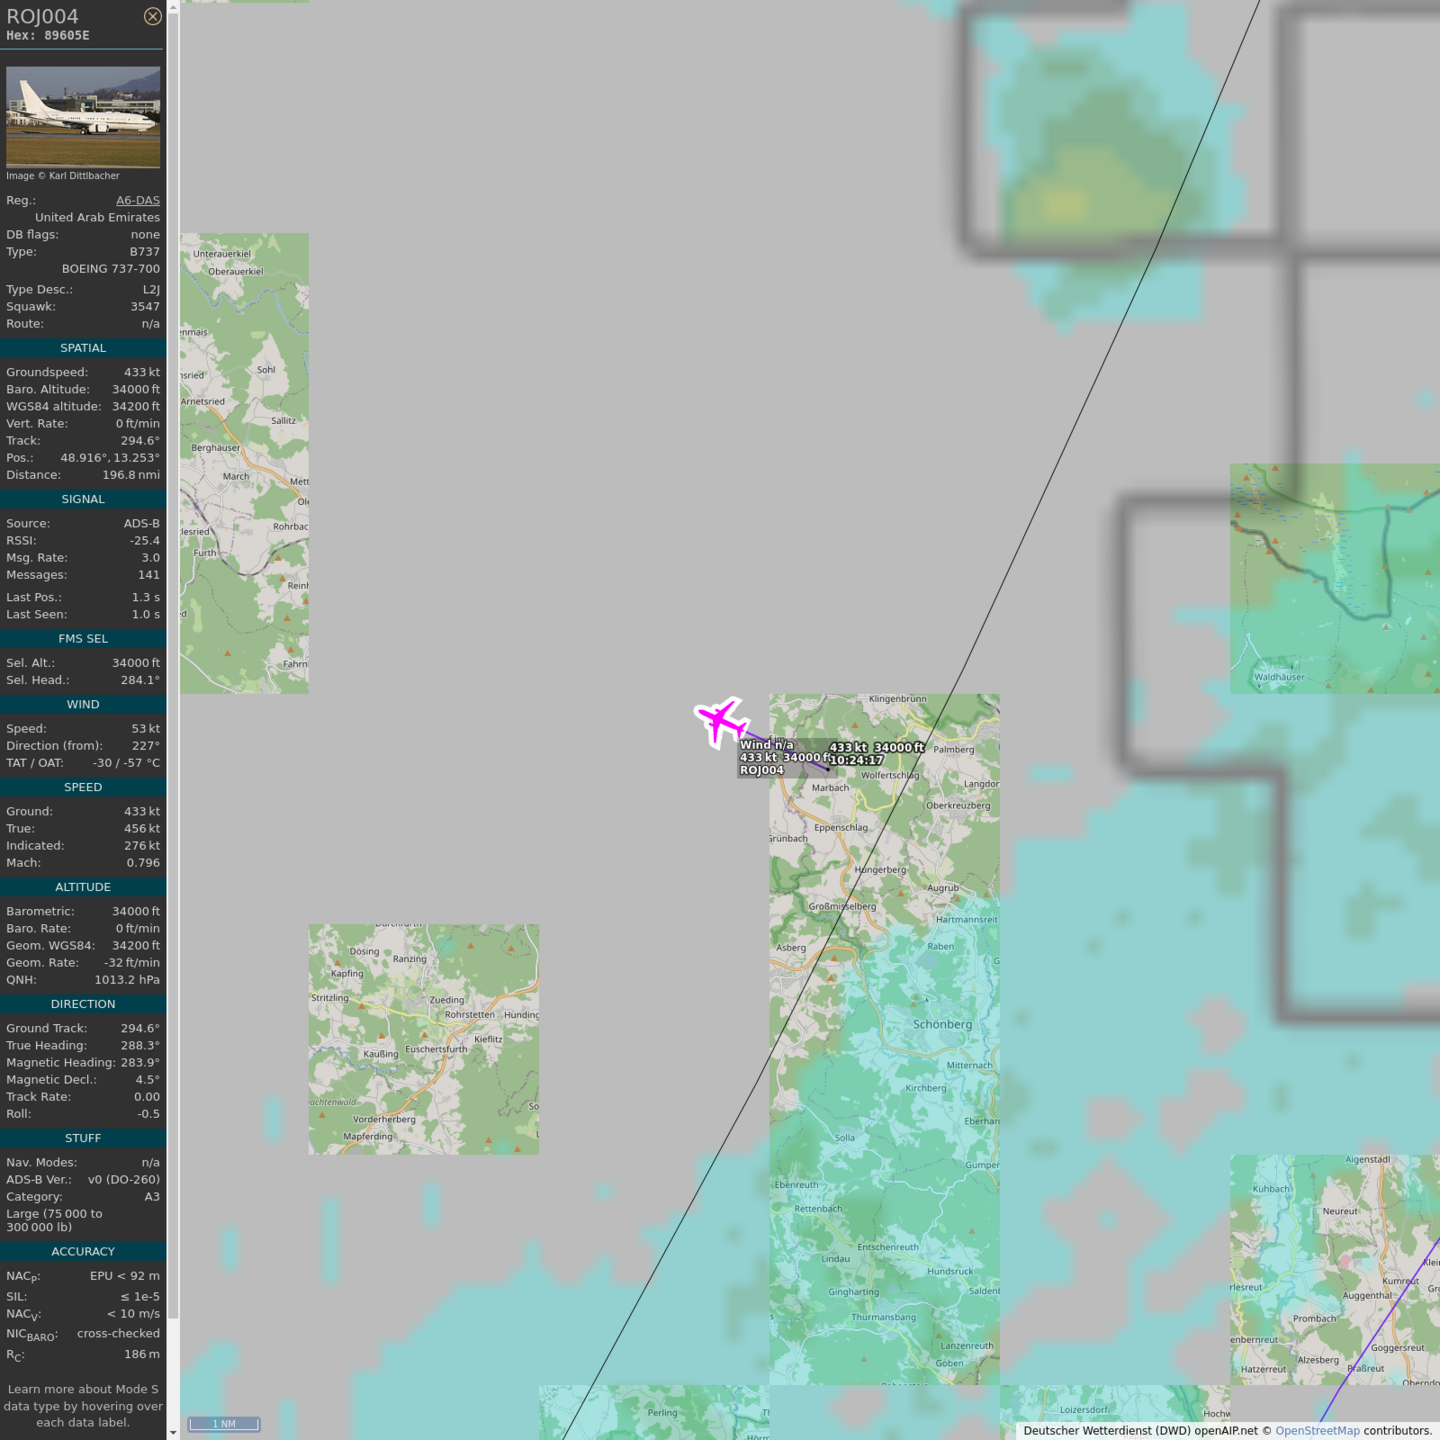
Task: Click the ACCURACY section header
Action: [83, 1251]
